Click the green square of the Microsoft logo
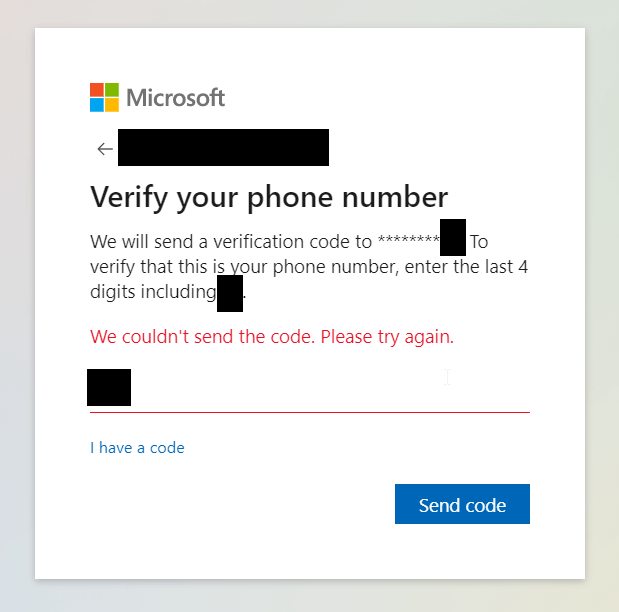Image resolution: width=619 pixels, height=612 pixels. 112,90
